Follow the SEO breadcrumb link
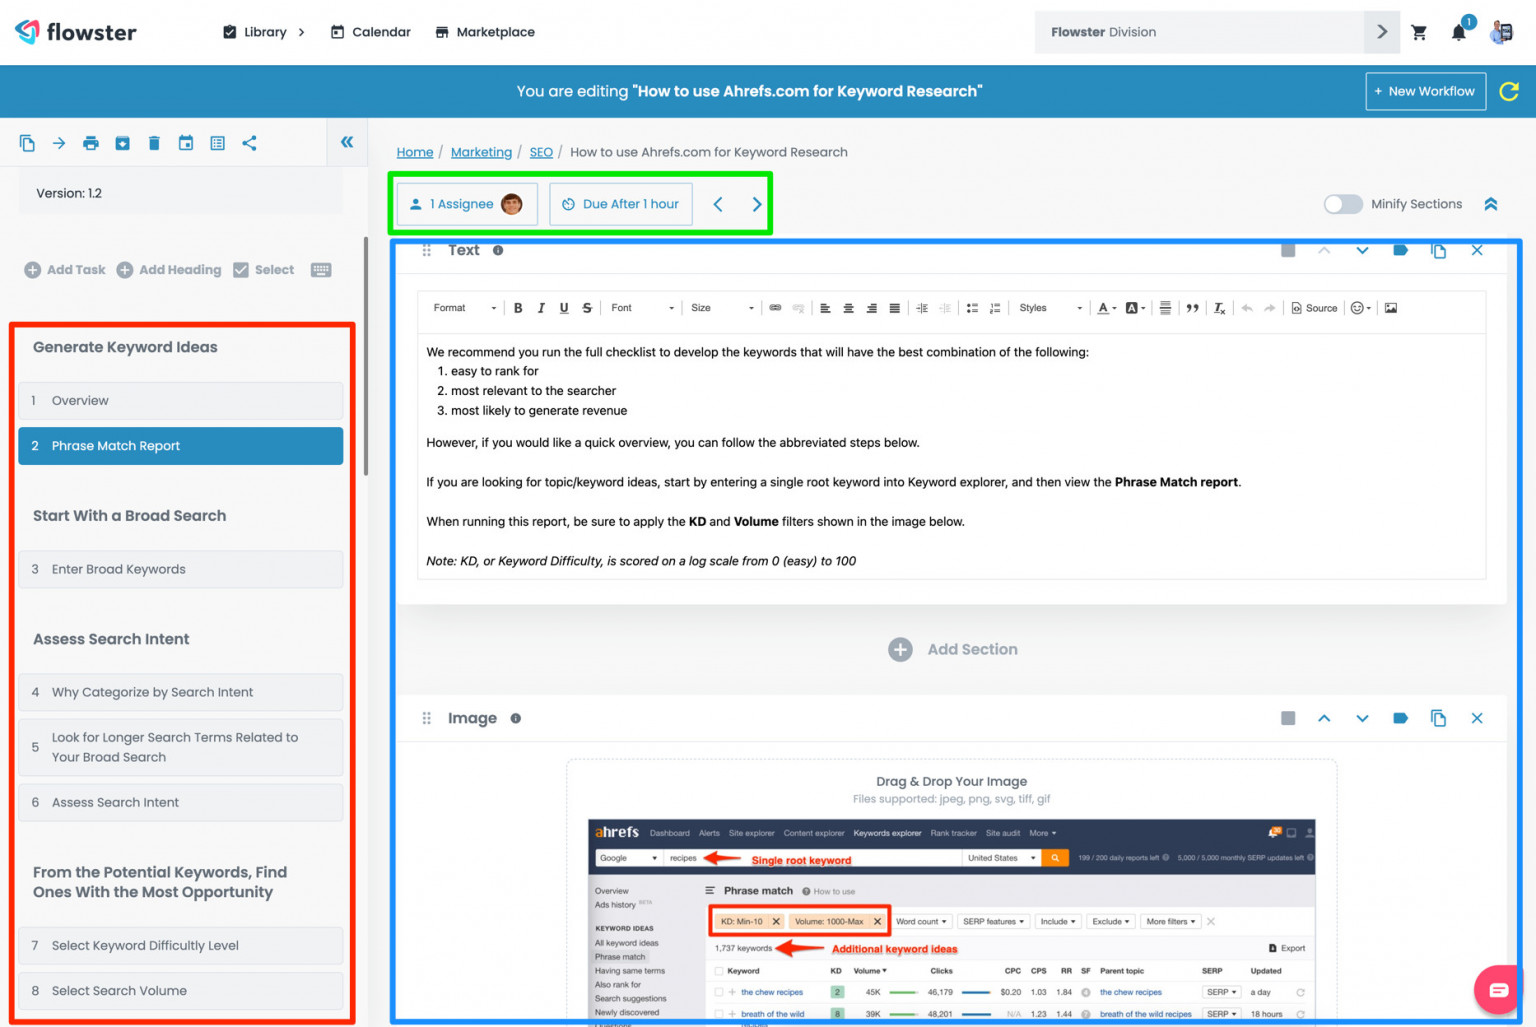1536x1027 pixels. tap(541, 152)
